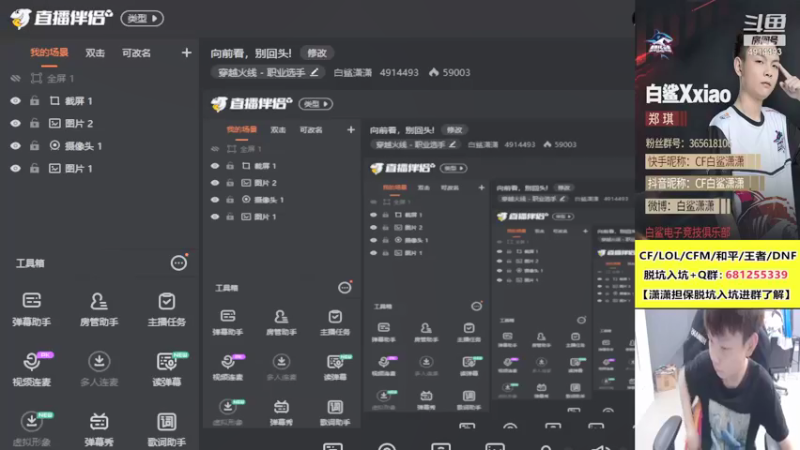Click the 工具箱 heading in the main panel
The image size is (800, 450).
point(30,263)
